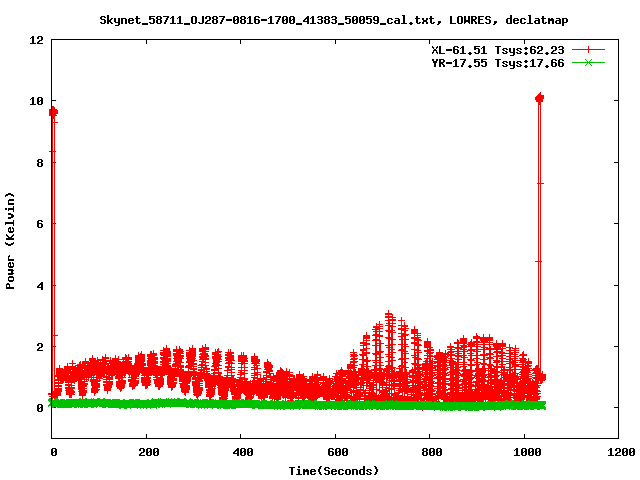Click y-axis tick label 4
Image resolution: width=640 pixels, height=480 pixels.
click(40, 286)
